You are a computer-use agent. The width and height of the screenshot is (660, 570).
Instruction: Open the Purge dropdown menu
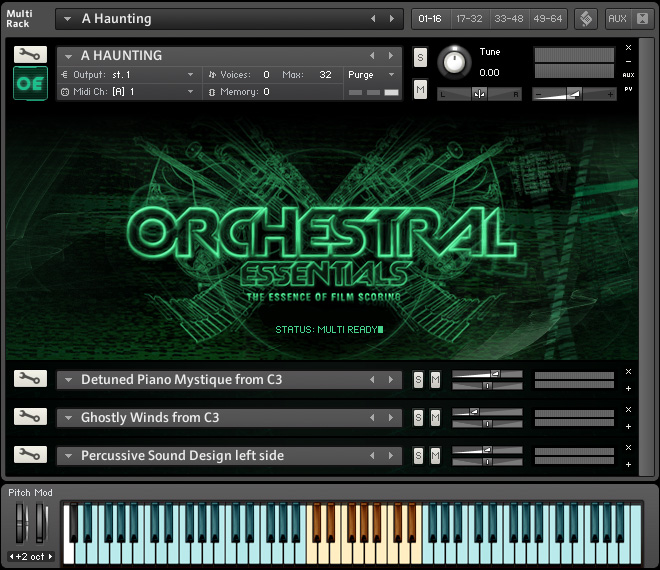click(x=391, y=75)
